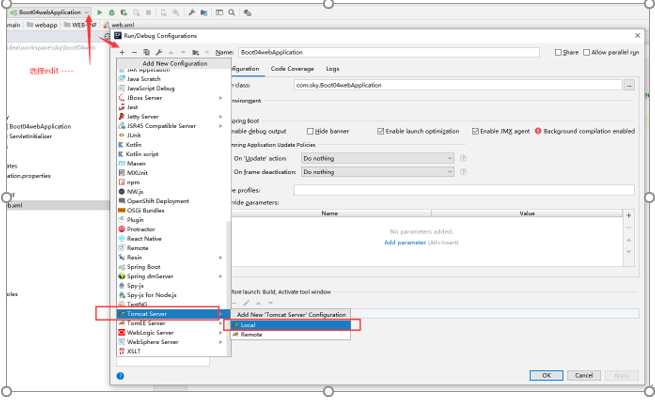
Task: Expand Jetty Server submenu
Action: pos(221,117)
